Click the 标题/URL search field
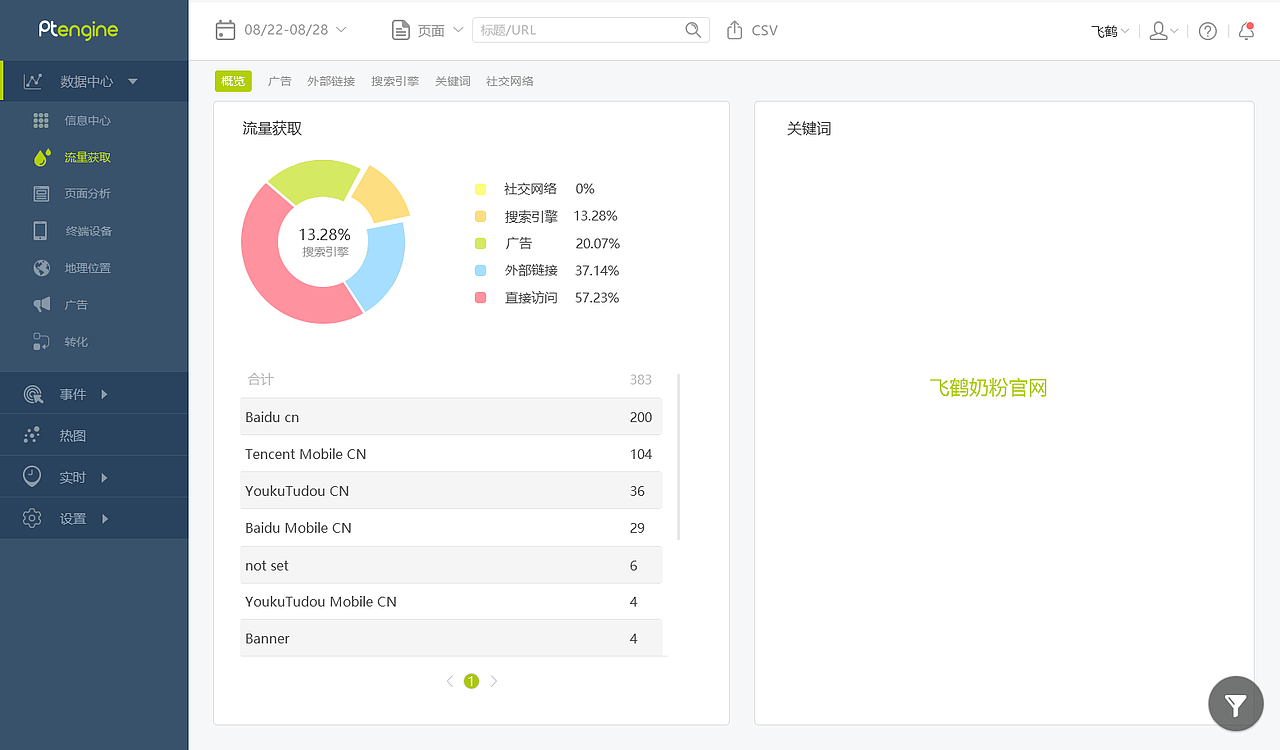Viewport: 1280px width, 750px height. (590, 30)
